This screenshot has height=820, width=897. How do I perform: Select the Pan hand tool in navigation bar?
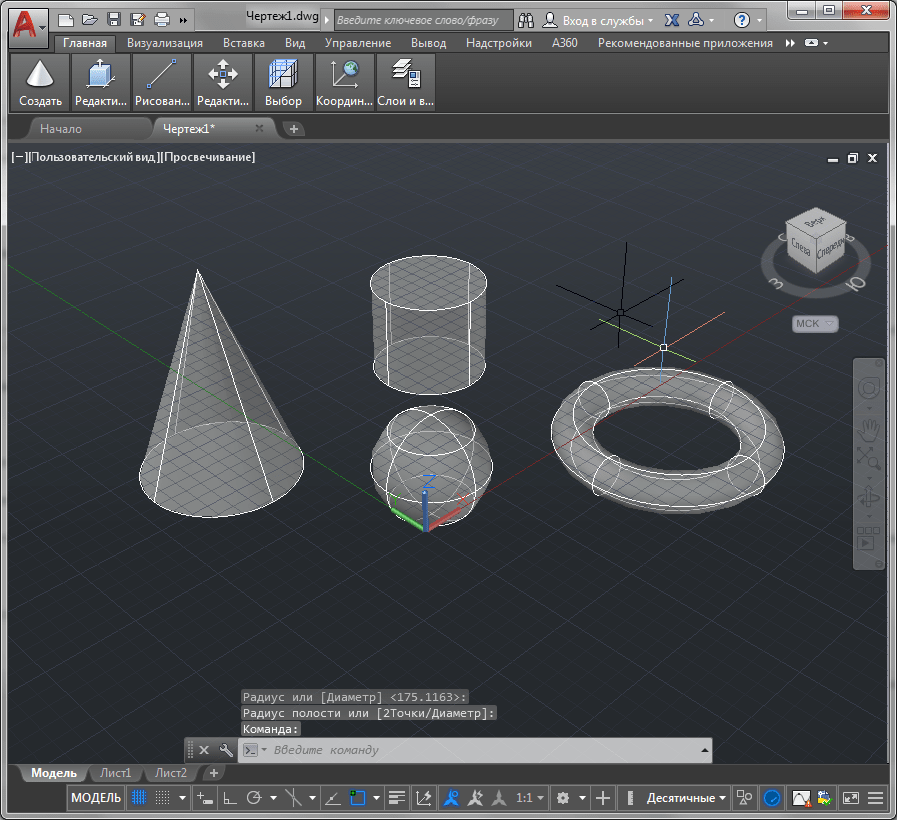[x=869, y=429]
